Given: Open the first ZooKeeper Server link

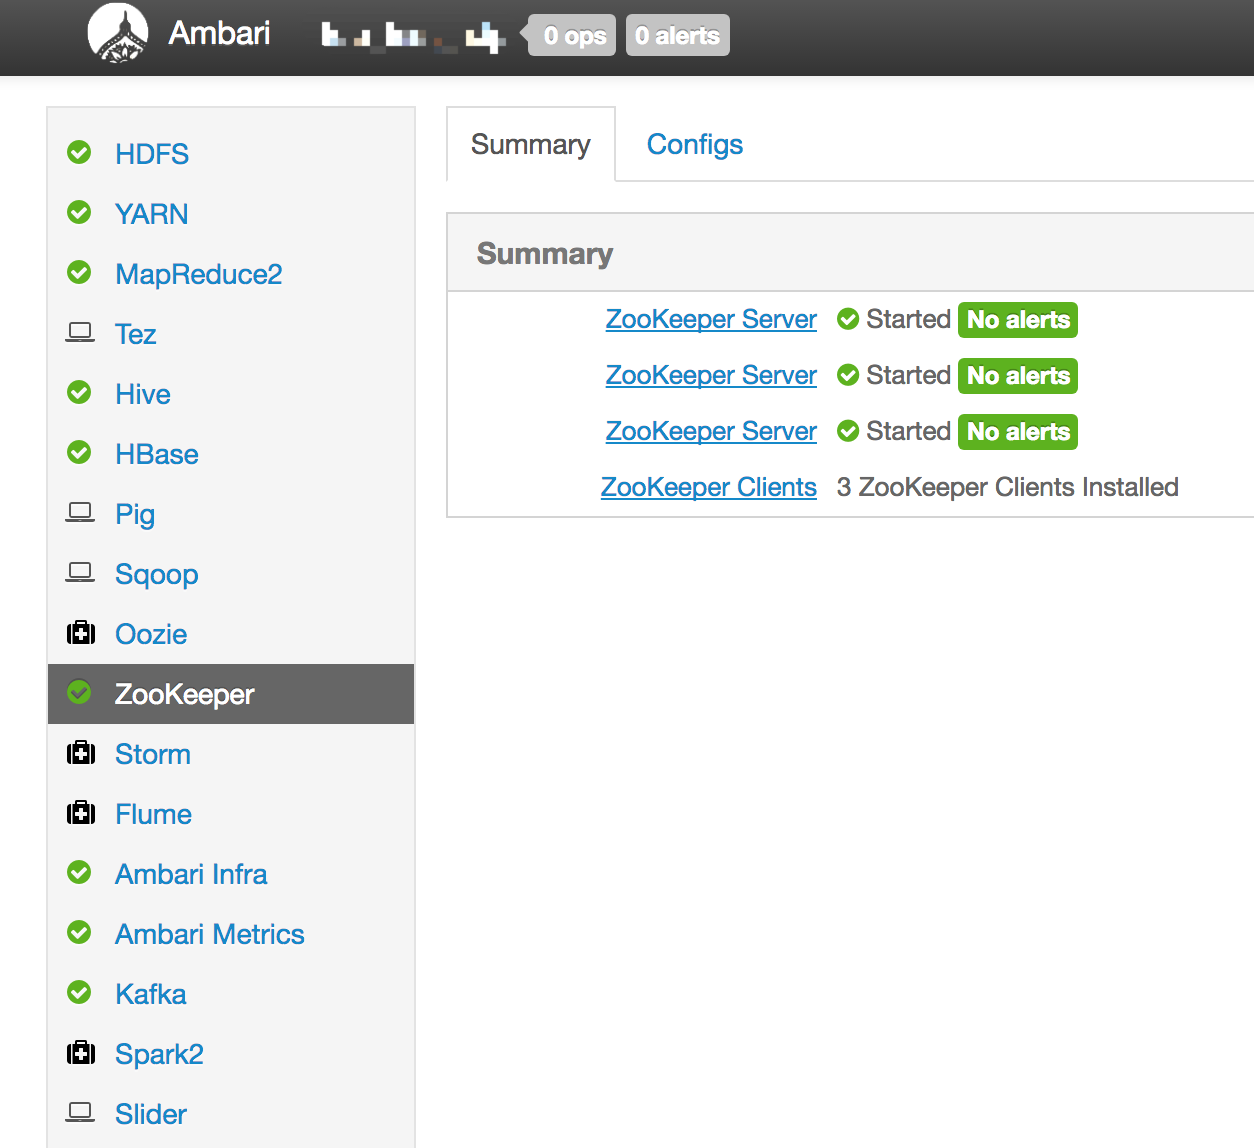Looking at the screenshot, I should (x=711, y=319).
